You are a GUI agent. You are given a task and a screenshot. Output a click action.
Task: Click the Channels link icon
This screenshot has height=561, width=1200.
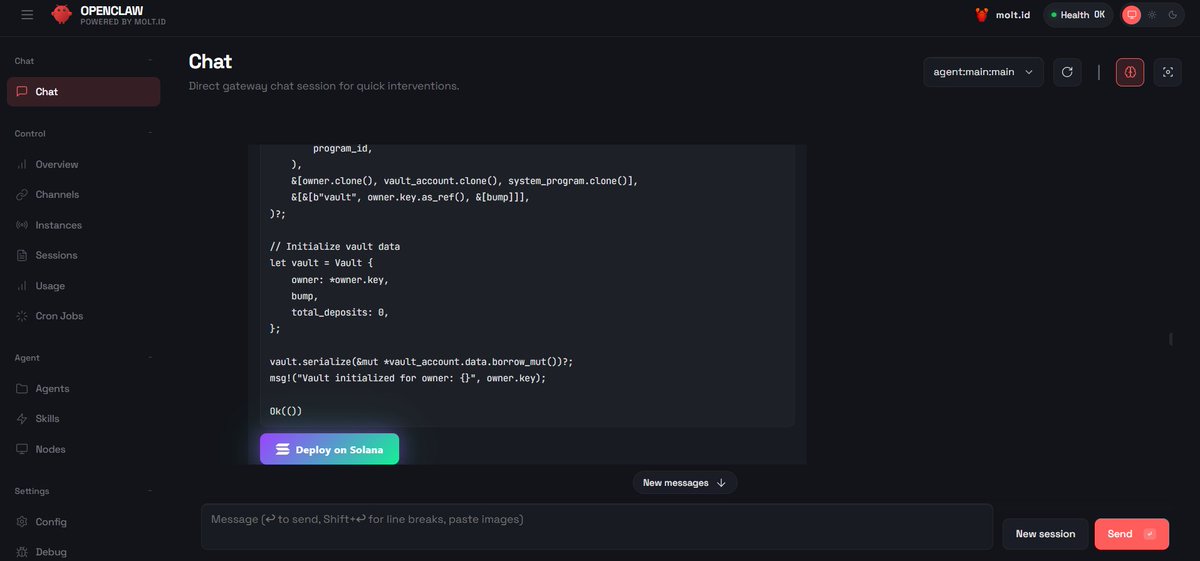click(x=22, y=195)
